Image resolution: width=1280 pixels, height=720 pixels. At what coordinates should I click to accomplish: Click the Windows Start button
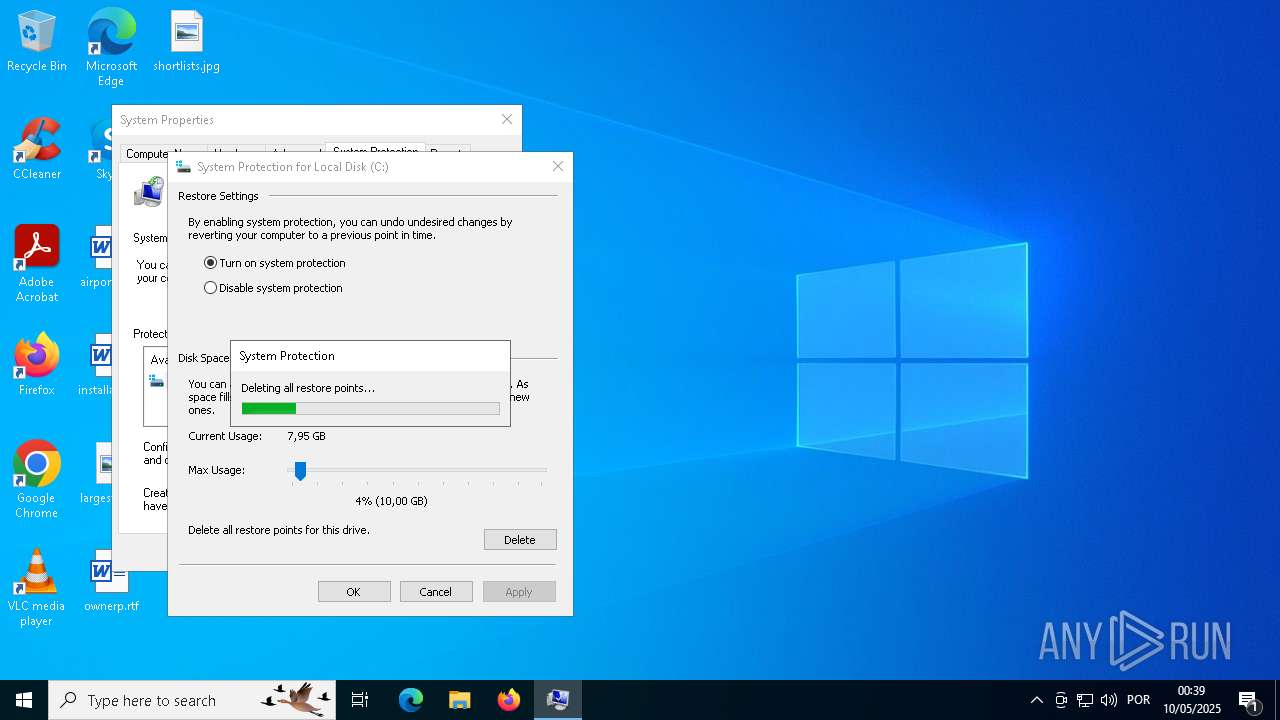pos(24,700)
